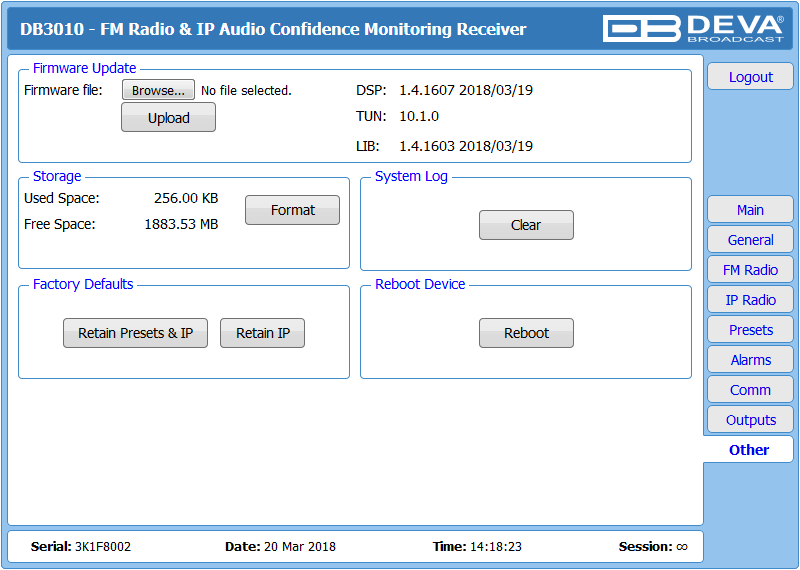Click the System Log section heading
This screenshot has height=570, width=800.
click(411, 176)
